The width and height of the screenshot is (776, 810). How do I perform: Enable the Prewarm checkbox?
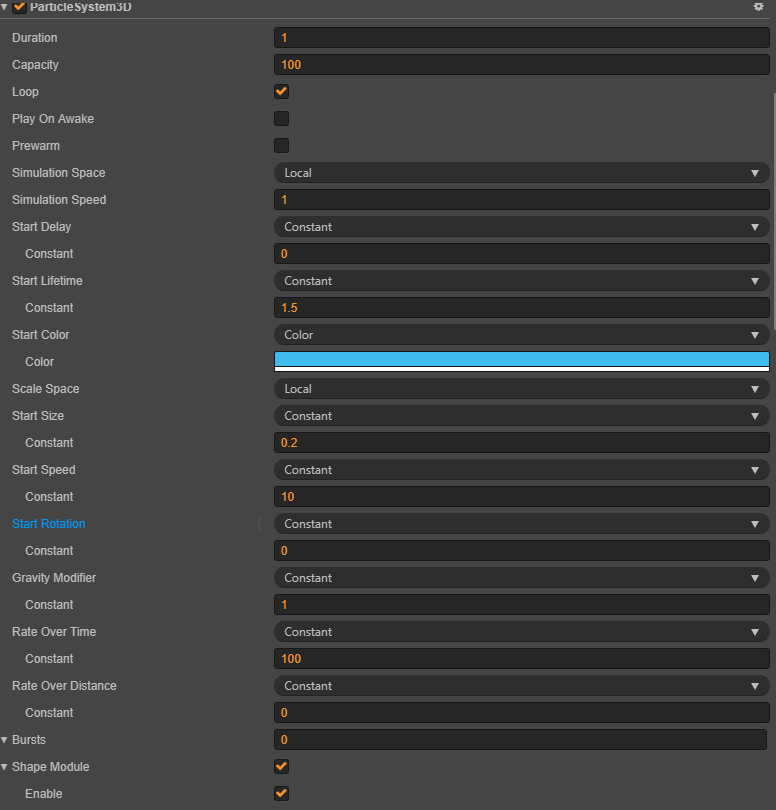[282, 146]
